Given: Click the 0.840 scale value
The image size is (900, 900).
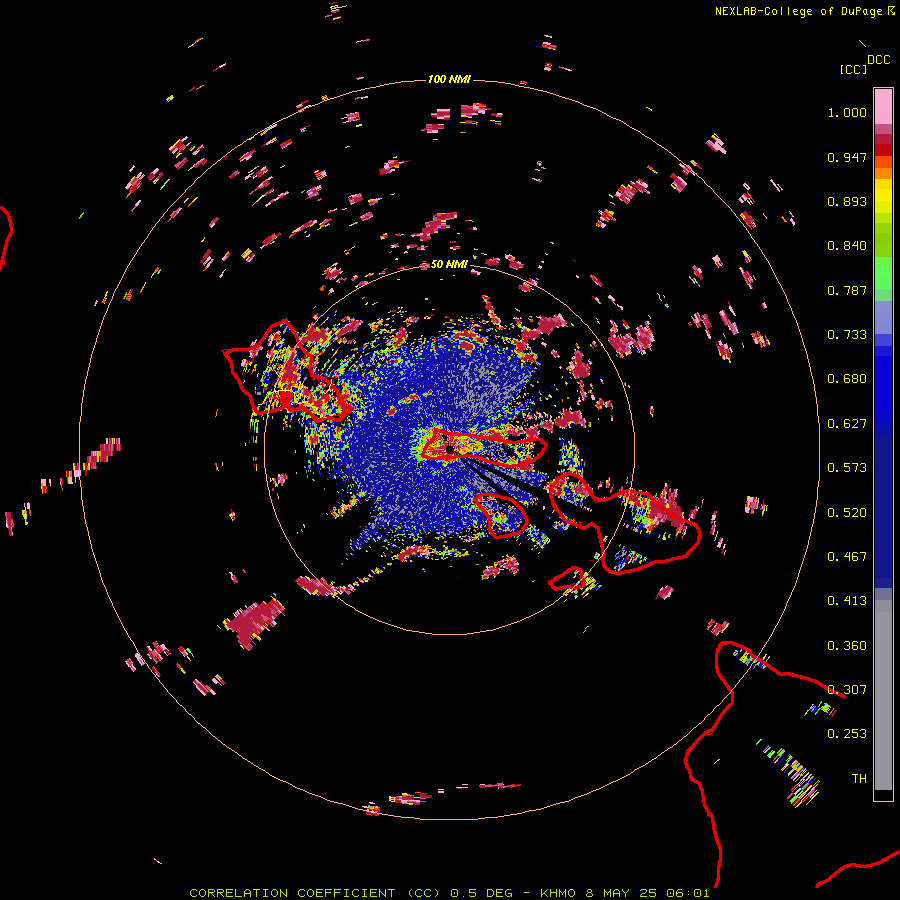Looking at the screenshot, I should point(847,246).
